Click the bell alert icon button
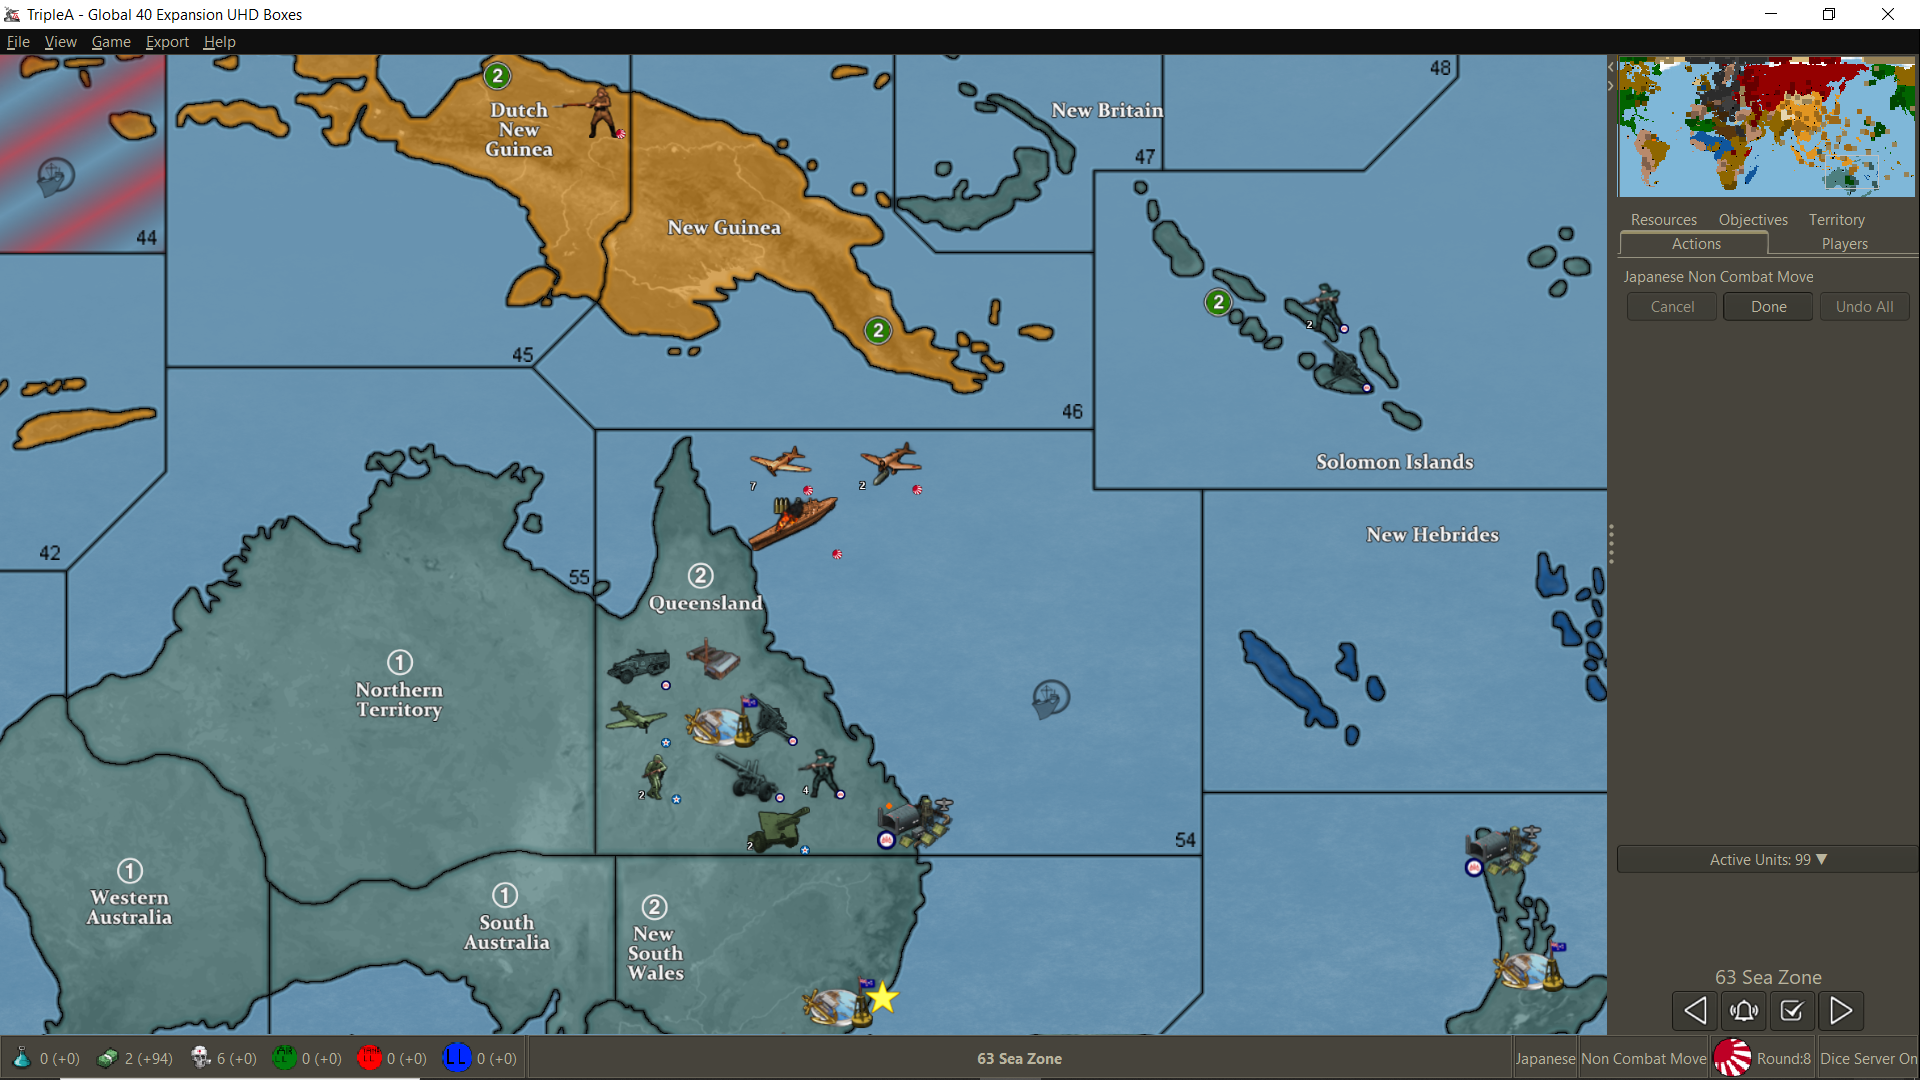The width and height of the screenshot is (1920, 1080). [1744, 1011]
